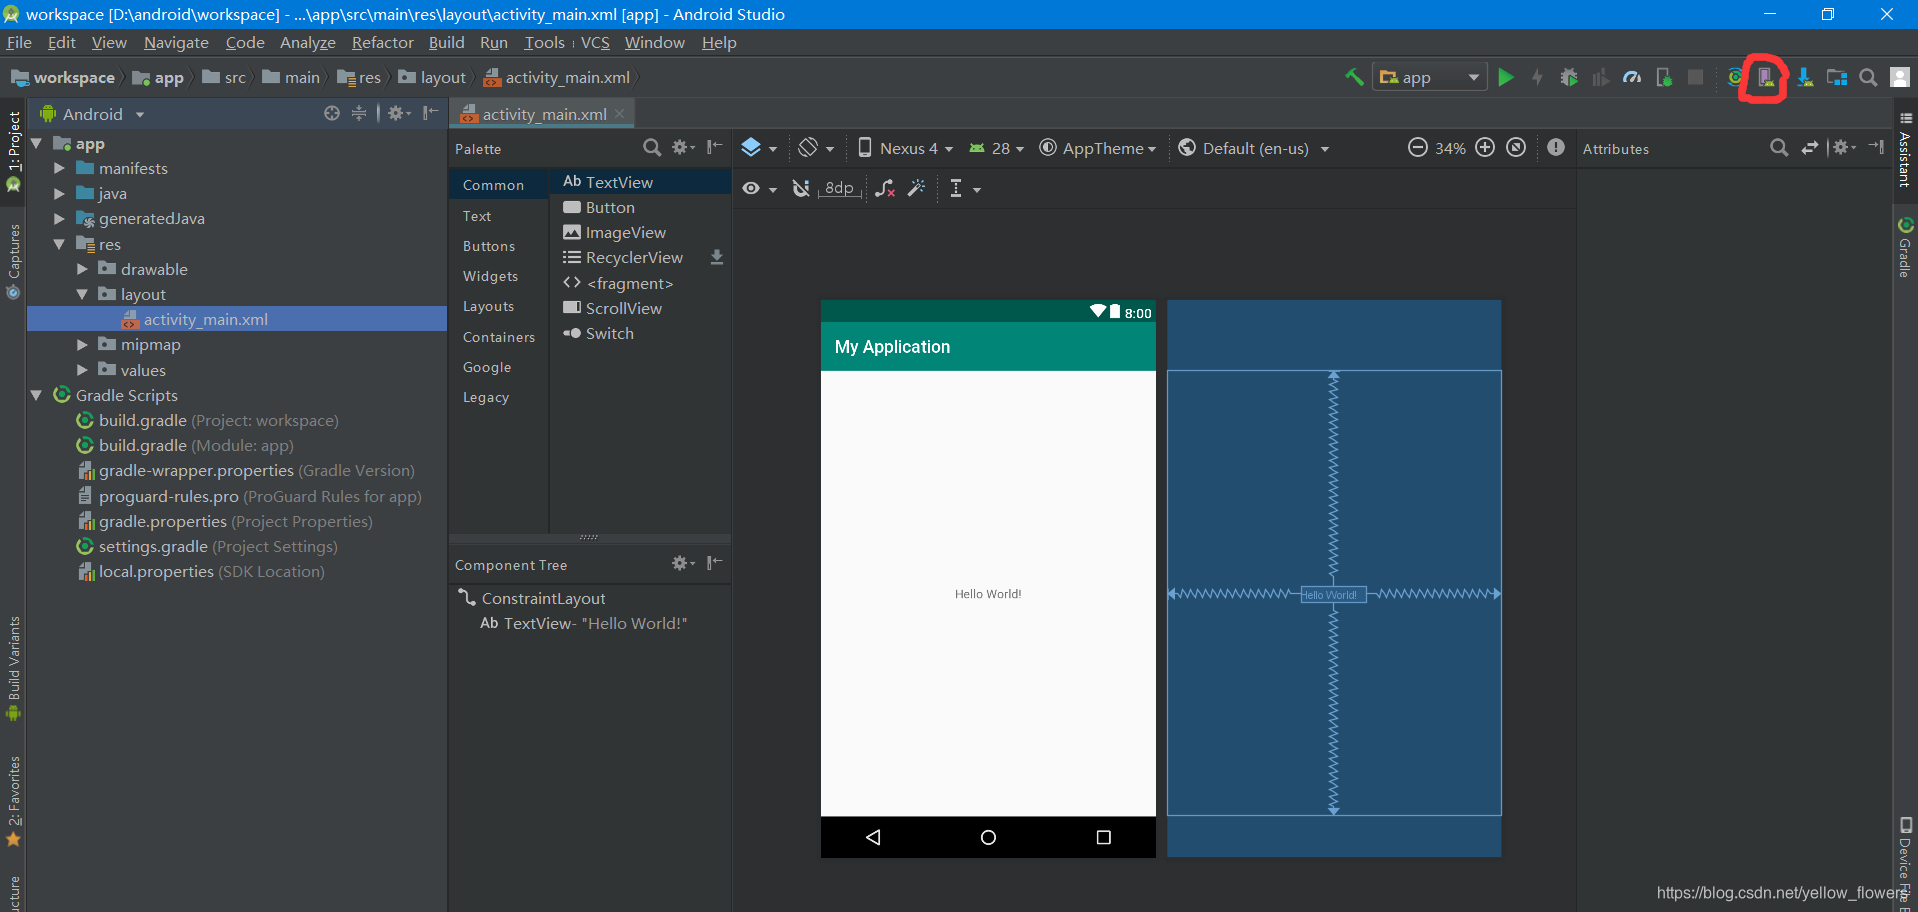This screenshot has width=1918, height=912.
Task: Toggle the Assistant tool window
Action: (x=1905, y=150)
